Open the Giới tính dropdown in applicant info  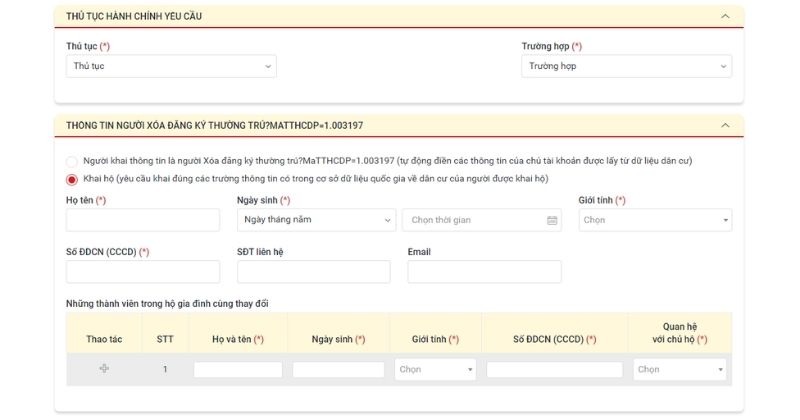[655, 220]
